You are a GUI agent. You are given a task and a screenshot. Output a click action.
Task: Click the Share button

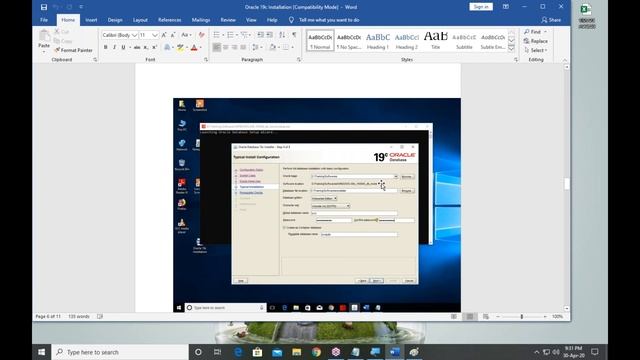[551, 20]
